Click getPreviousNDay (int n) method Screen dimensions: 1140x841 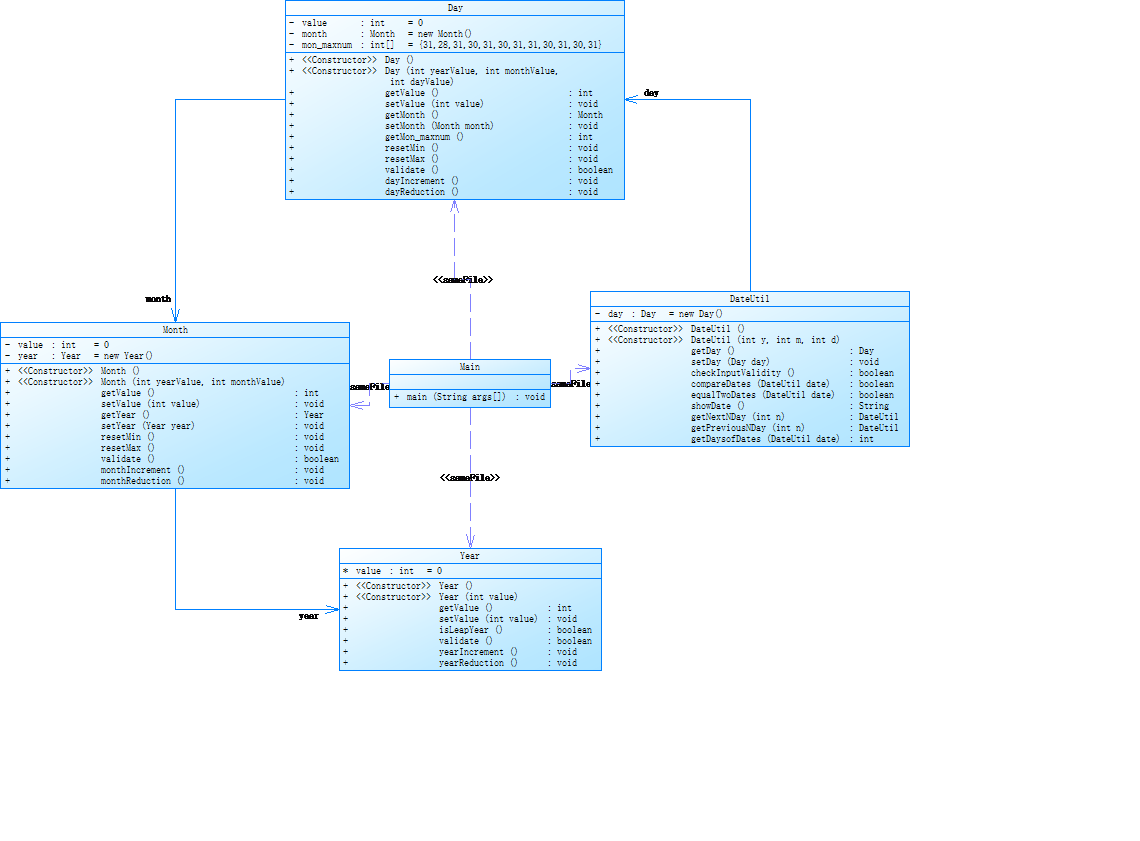click(x=747, y=428)
